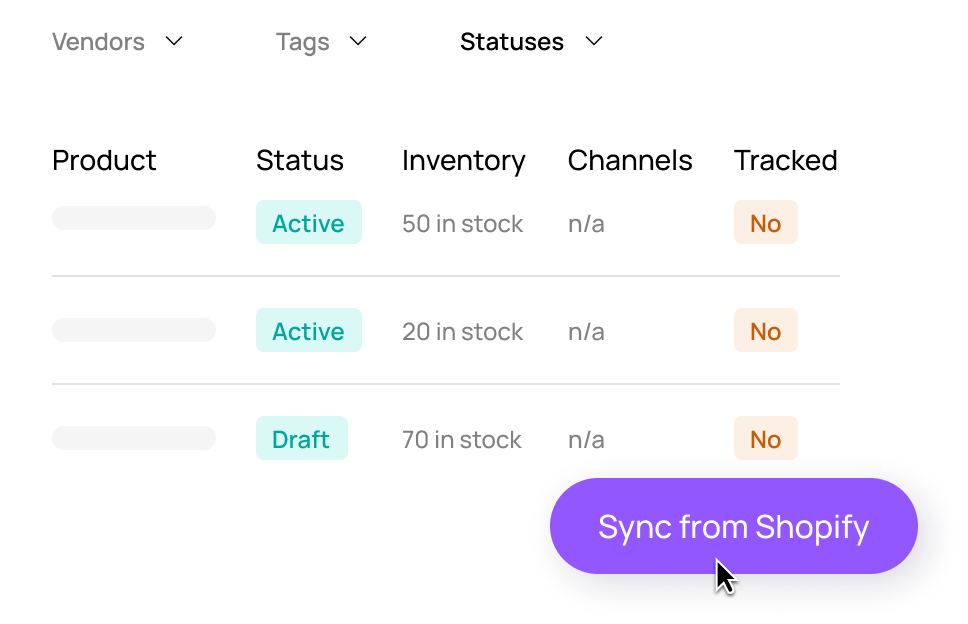Click the Product column header

104,160
